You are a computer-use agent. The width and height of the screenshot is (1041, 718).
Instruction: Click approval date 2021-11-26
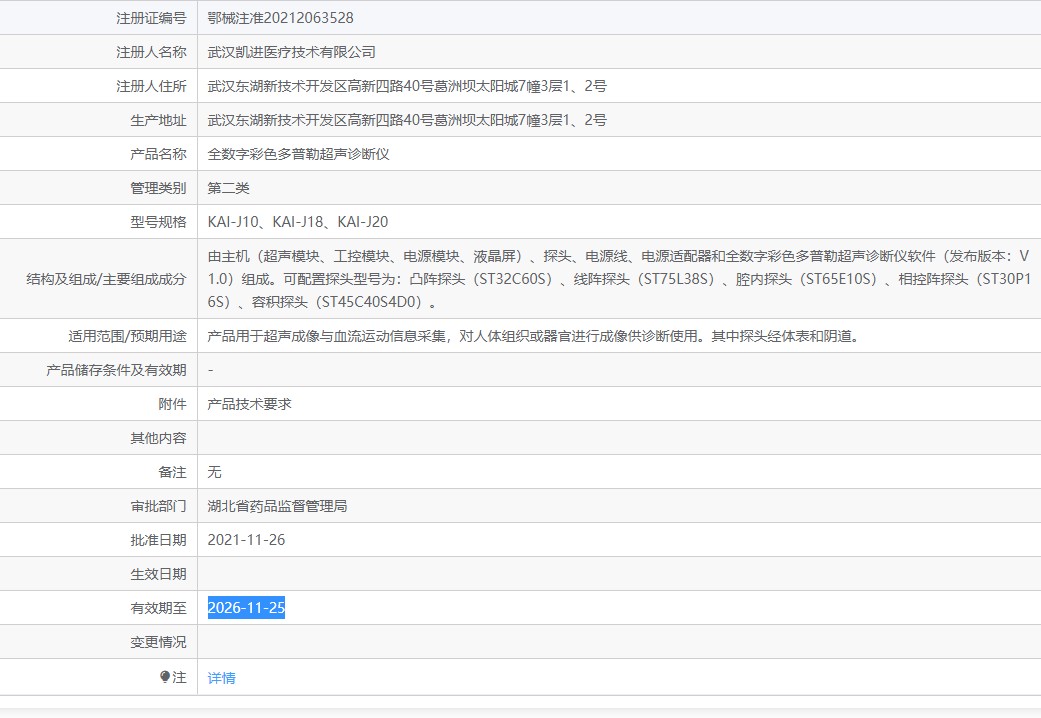click(x=246, y=540)
